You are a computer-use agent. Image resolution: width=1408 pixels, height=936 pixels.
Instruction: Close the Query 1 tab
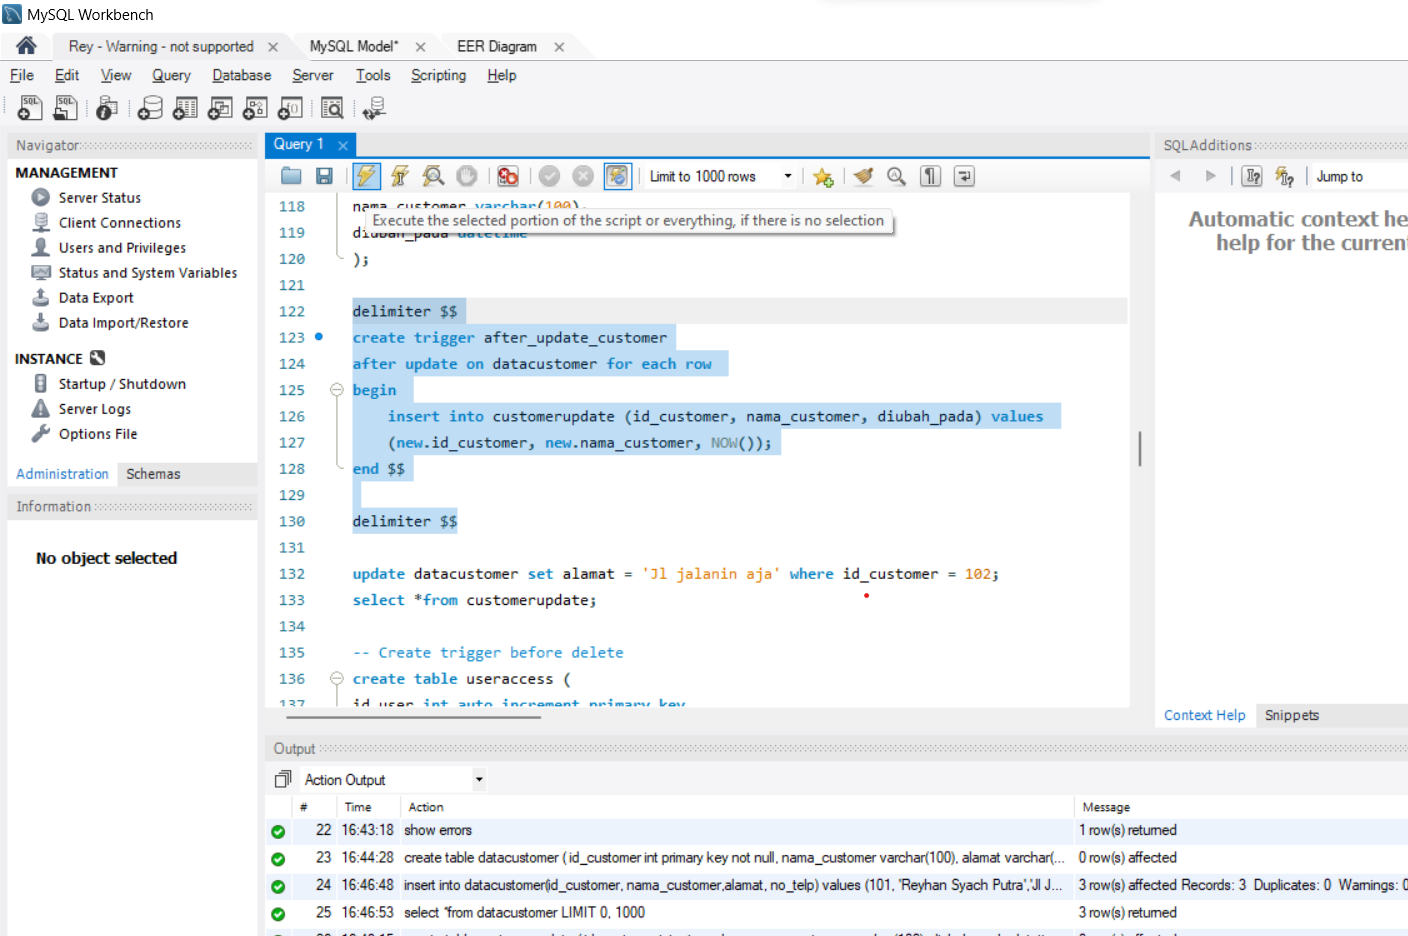tap(343, 145)
